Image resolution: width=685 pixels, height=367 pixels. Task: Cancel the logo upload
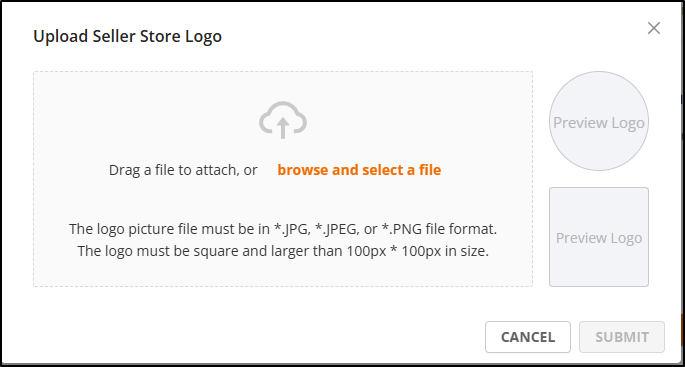point(528,337)
